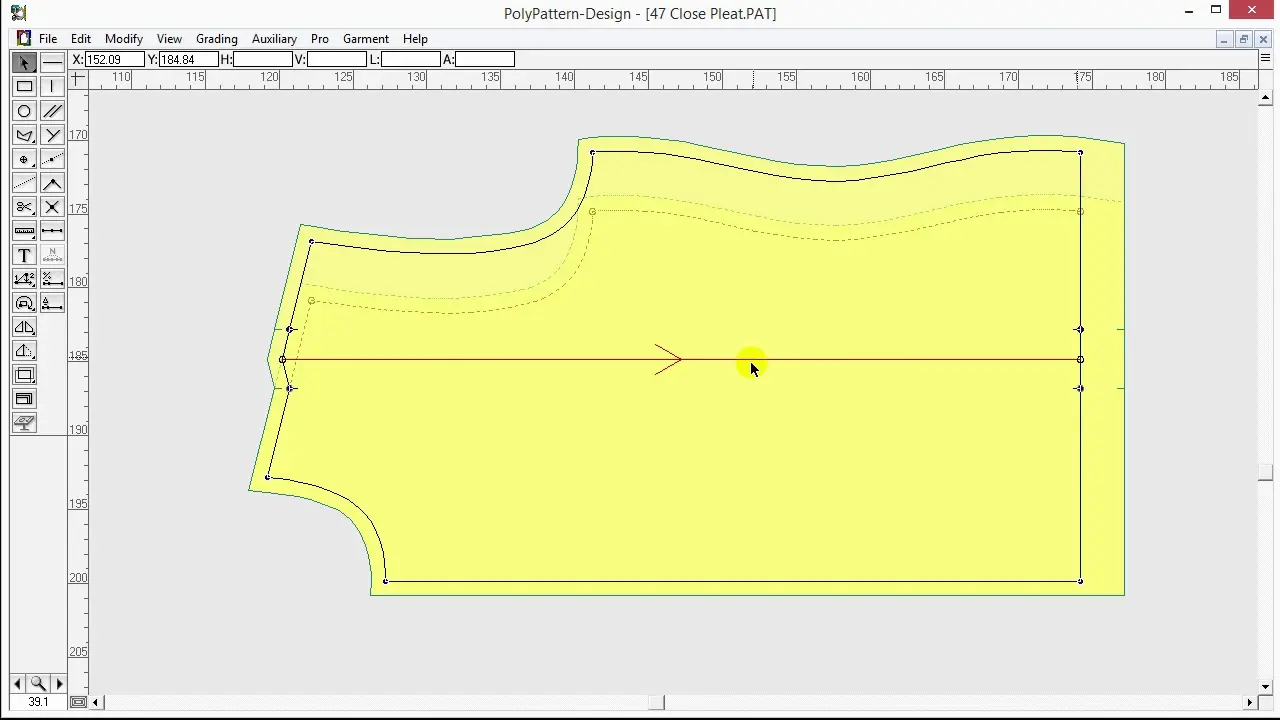1280x720 pixels.
Task: Toggle the plotter output tool
Action: (25, 423)
